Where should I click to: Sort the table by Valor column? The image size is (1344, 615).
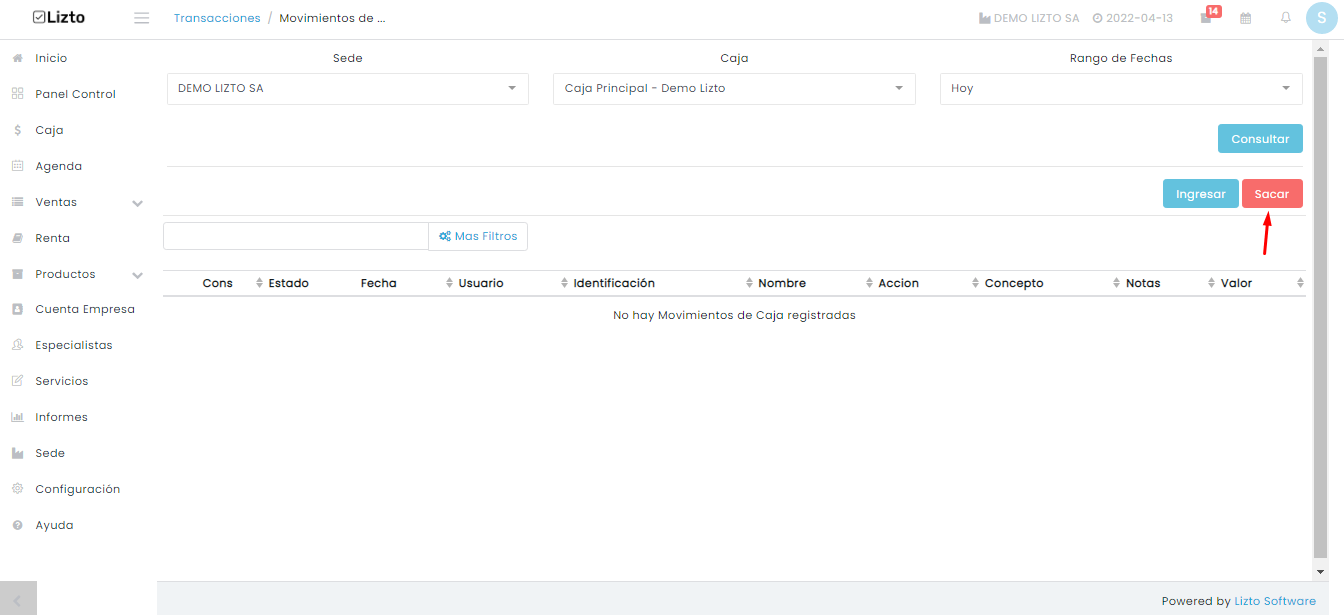coord(1236,283)
